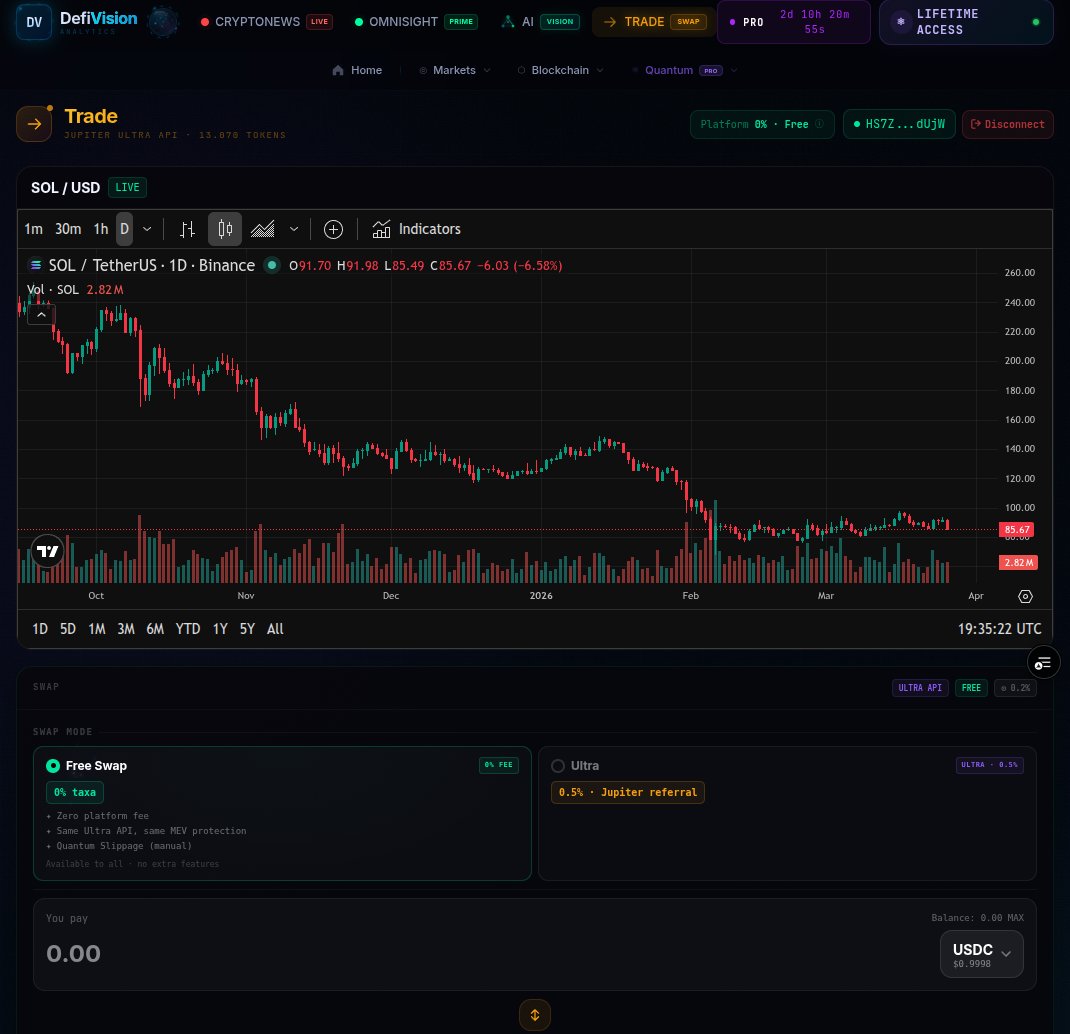Click the Compare or Add Symbol plus icon
The height and width of the screenshot is (1034, 1070).
pos(333,229)
